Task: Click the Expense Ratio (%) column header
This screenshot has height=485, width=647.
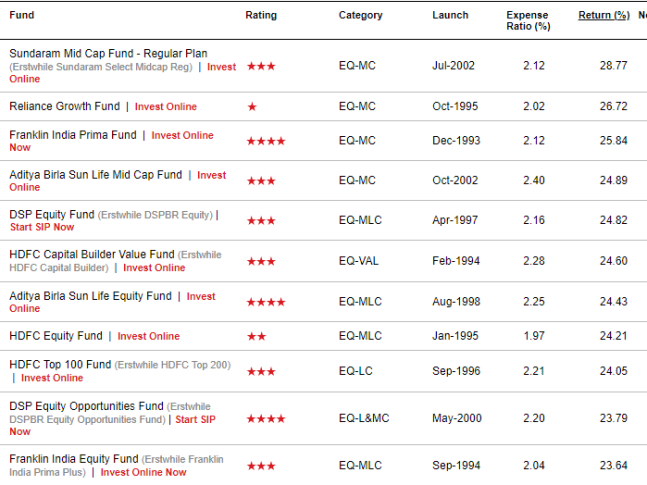Action: 529,21
